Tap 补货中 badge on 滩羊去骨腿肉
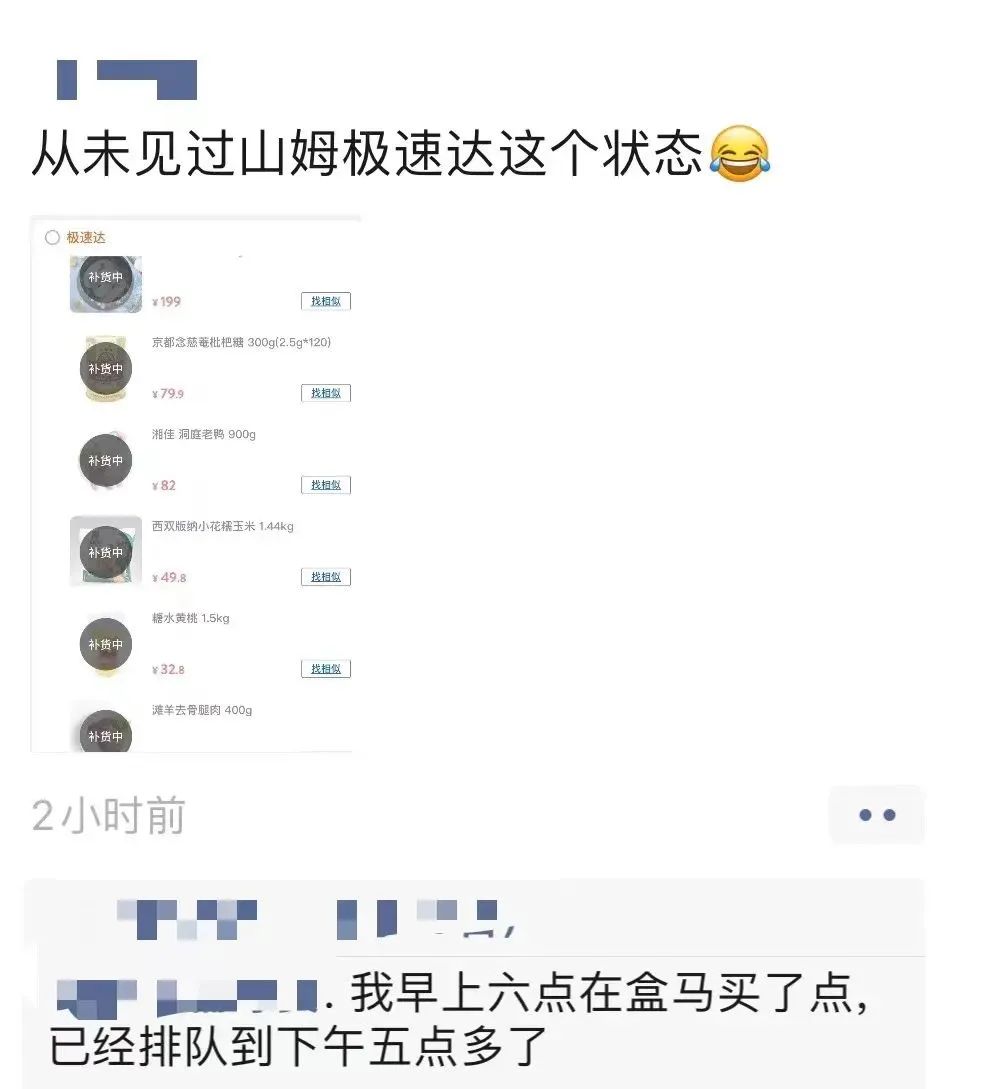The image size is (987, 1089). click(106, 733)
